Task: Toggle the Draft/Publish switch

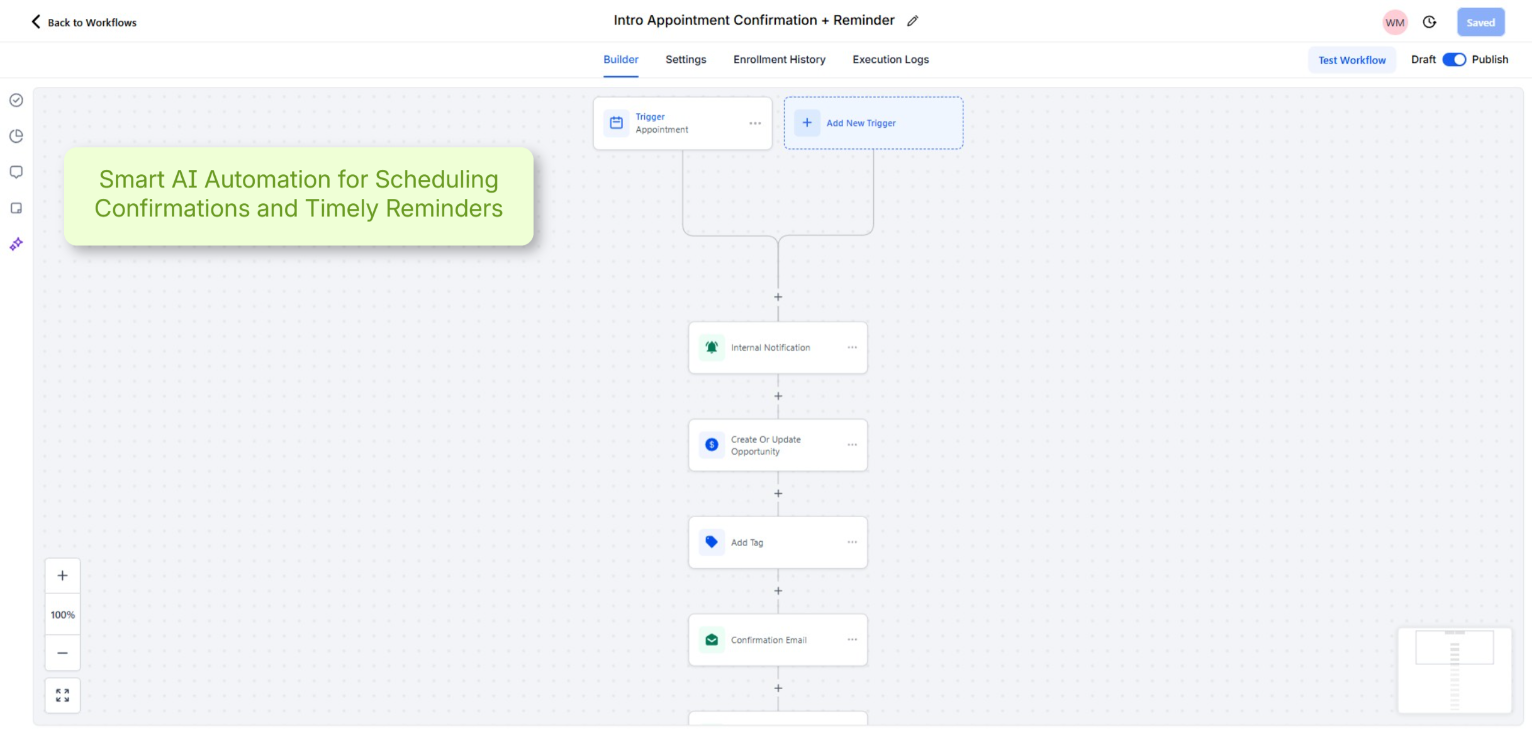Action: (1453, 60)
